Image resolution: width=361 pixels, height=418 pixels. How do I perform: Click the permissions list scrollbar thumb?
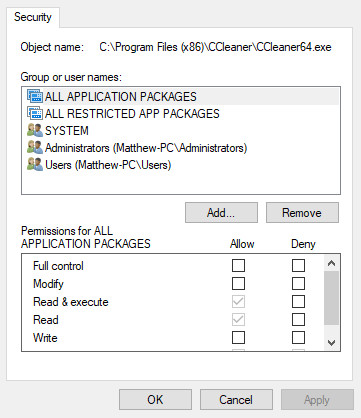click(331, 298)
